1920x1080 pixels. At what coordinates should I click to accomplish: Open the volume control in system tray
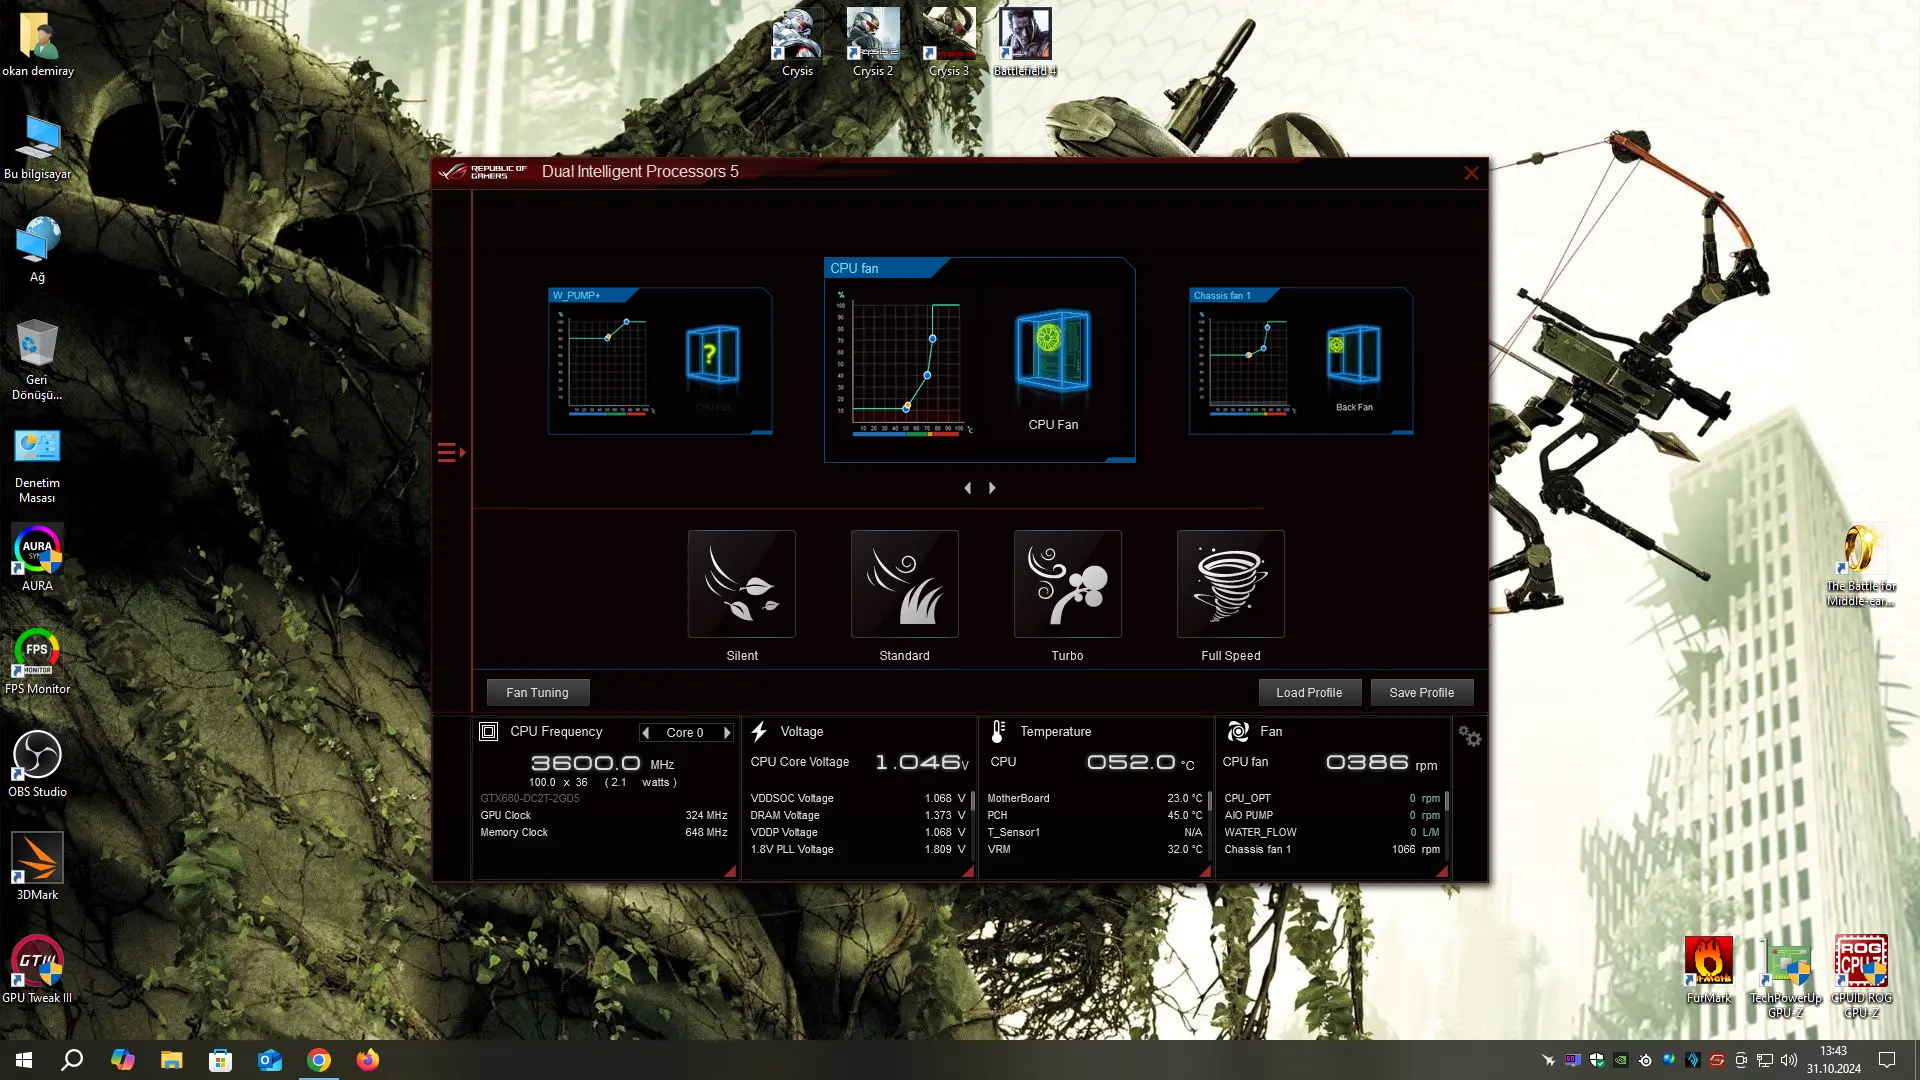tap(1789, 1060)
